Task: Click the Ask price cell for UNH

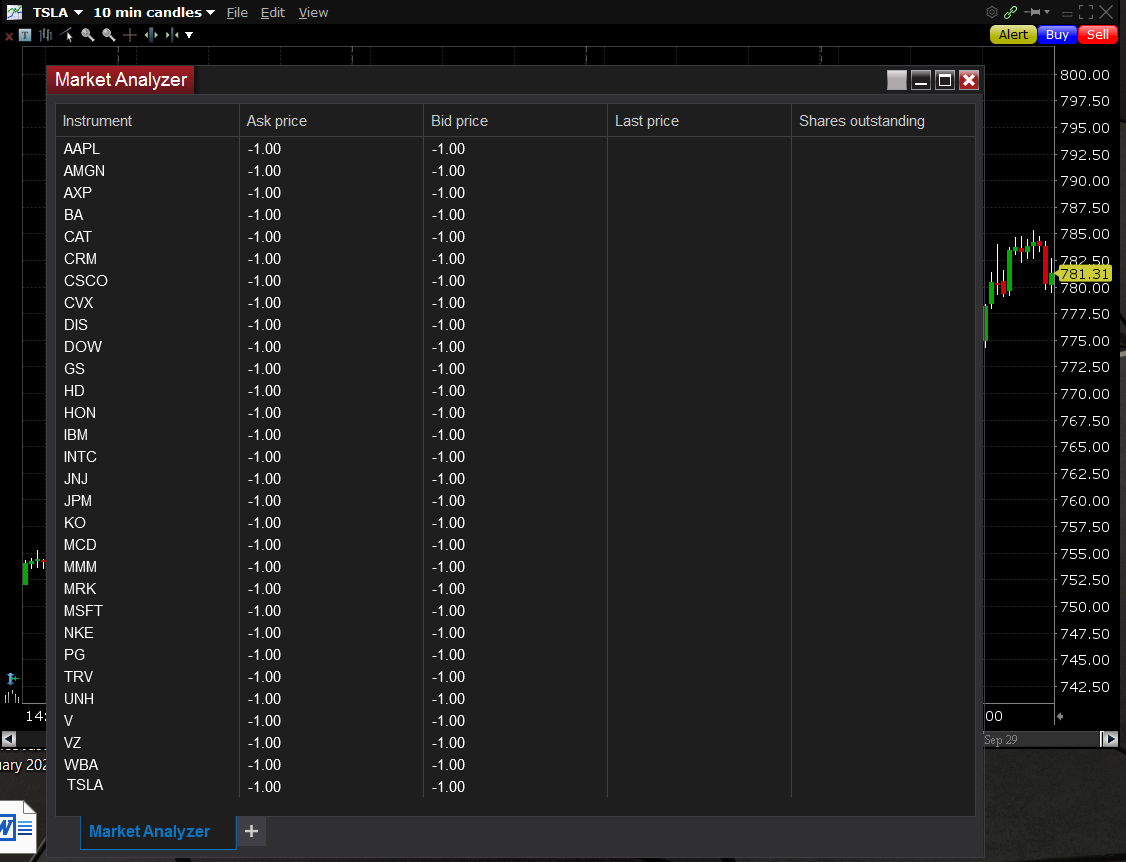Action: tap(331, 699)
